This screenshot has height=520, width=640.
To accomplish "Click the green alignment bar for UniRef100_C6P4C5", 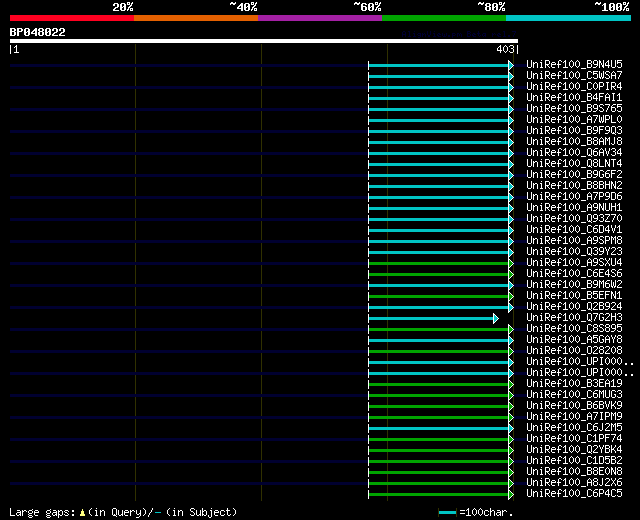I will tap(438, 495).
